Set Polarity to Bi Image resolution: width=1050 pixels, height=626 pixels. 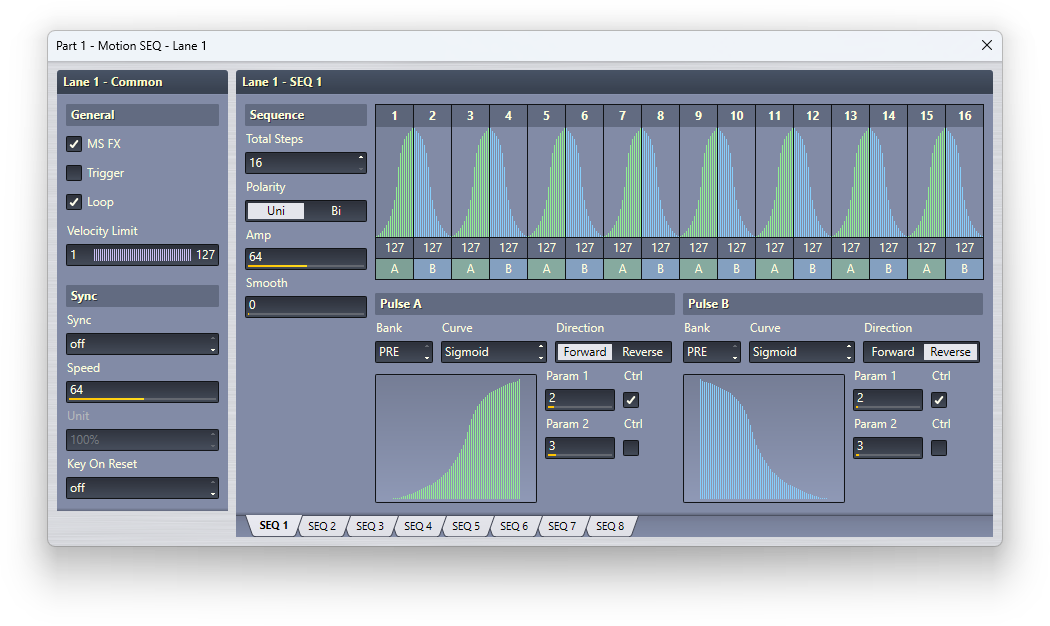[336, 211]
